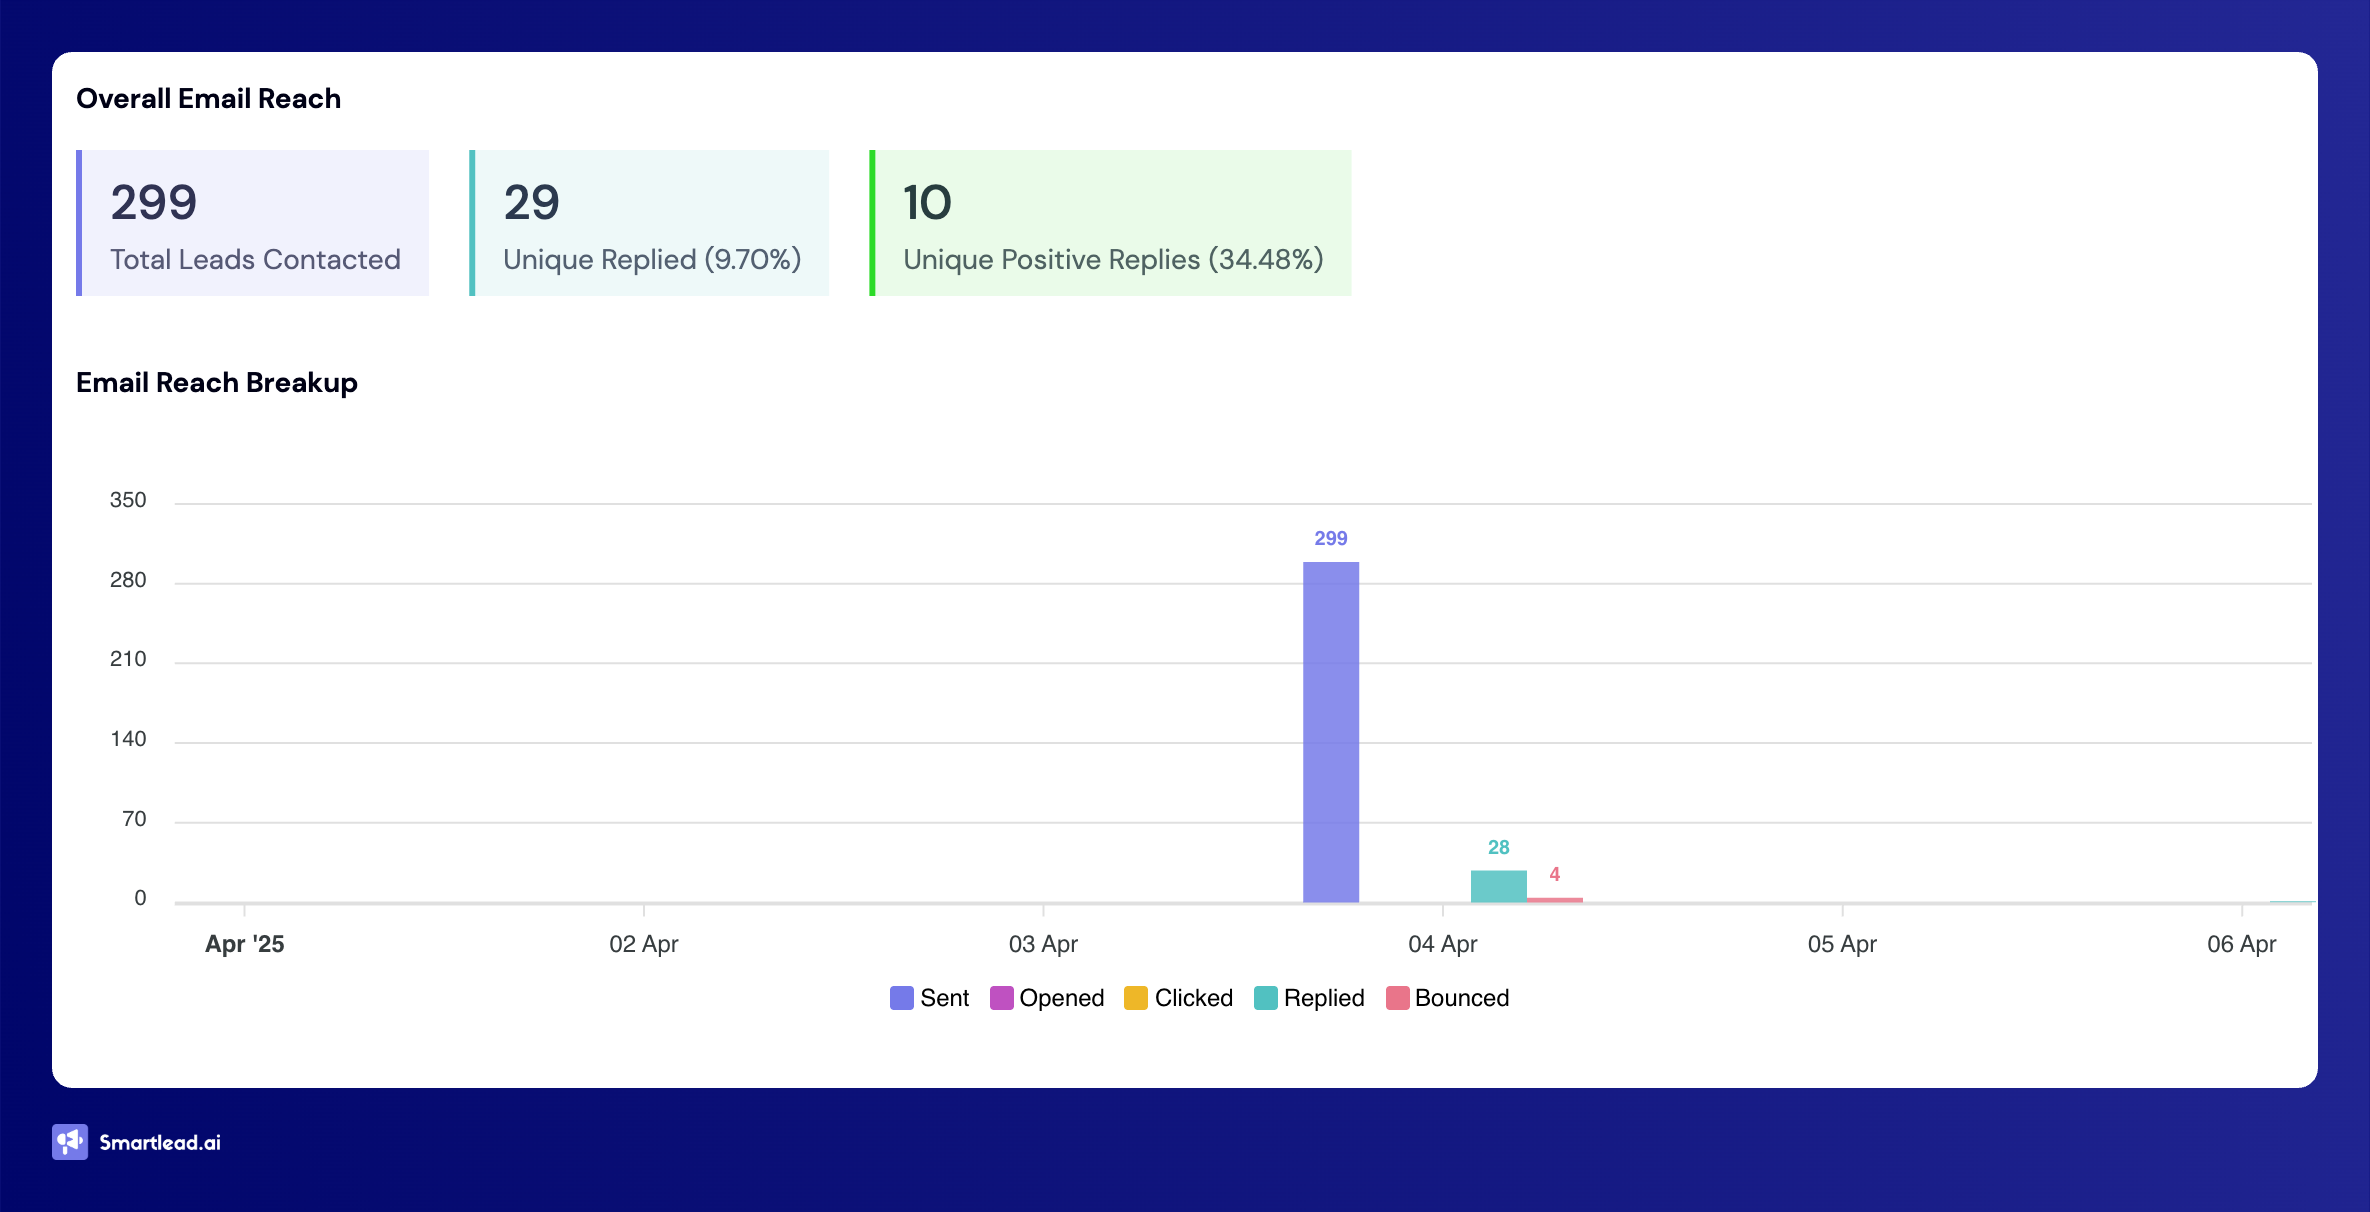Select the Unique Positive Replies card
2370x1212 pixels.
click(x=1111, y=223)
